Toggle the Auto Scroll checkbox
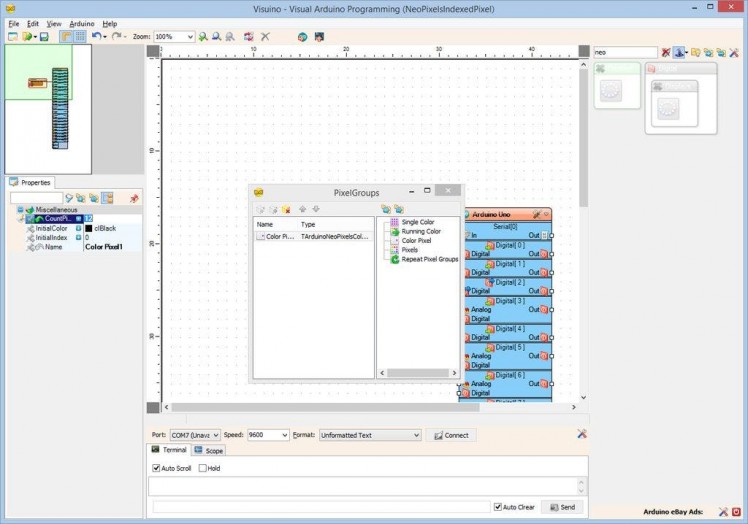 [x=156, y=468]
